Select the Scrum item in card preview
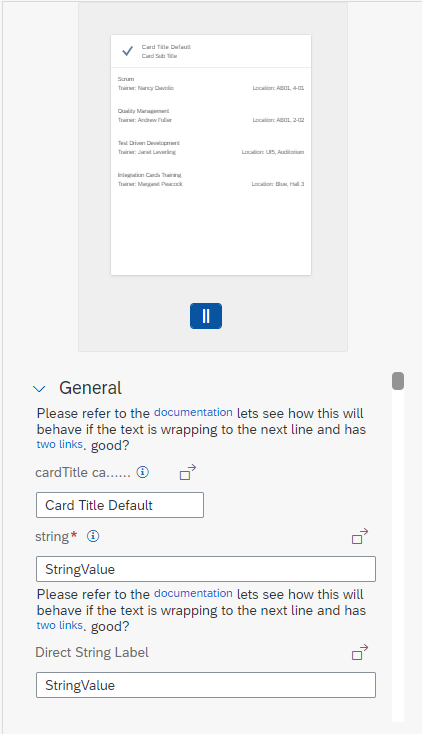Screen dimensions: 422x734 [x=211, y=83]
